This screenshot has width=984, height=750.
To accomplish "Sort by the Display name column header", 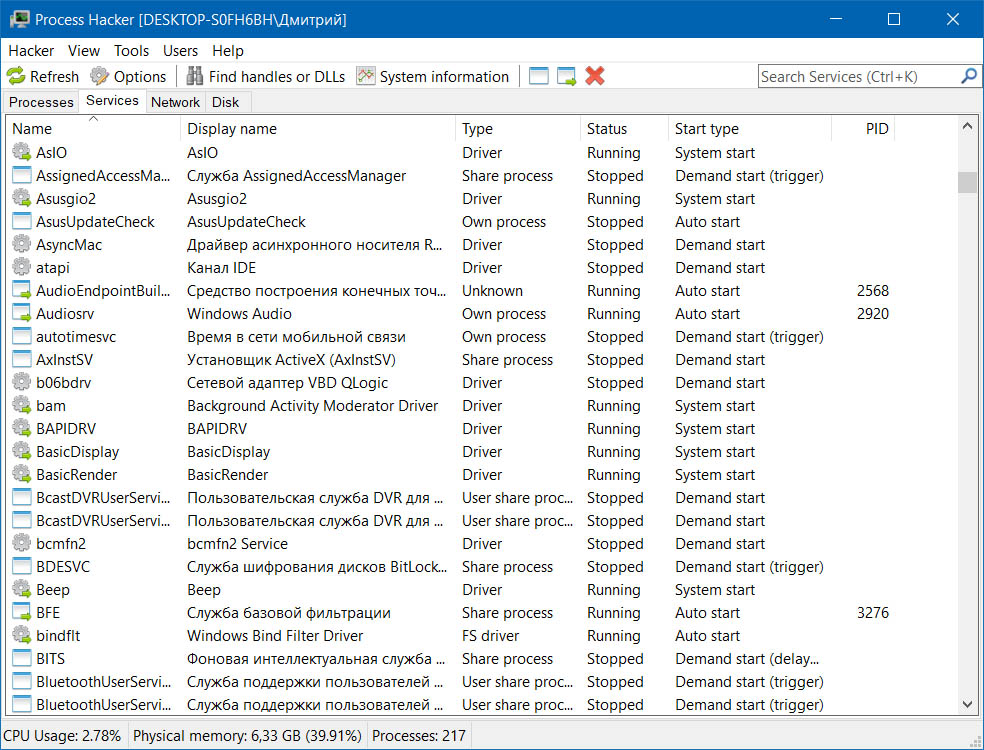I will click(318, 129).
